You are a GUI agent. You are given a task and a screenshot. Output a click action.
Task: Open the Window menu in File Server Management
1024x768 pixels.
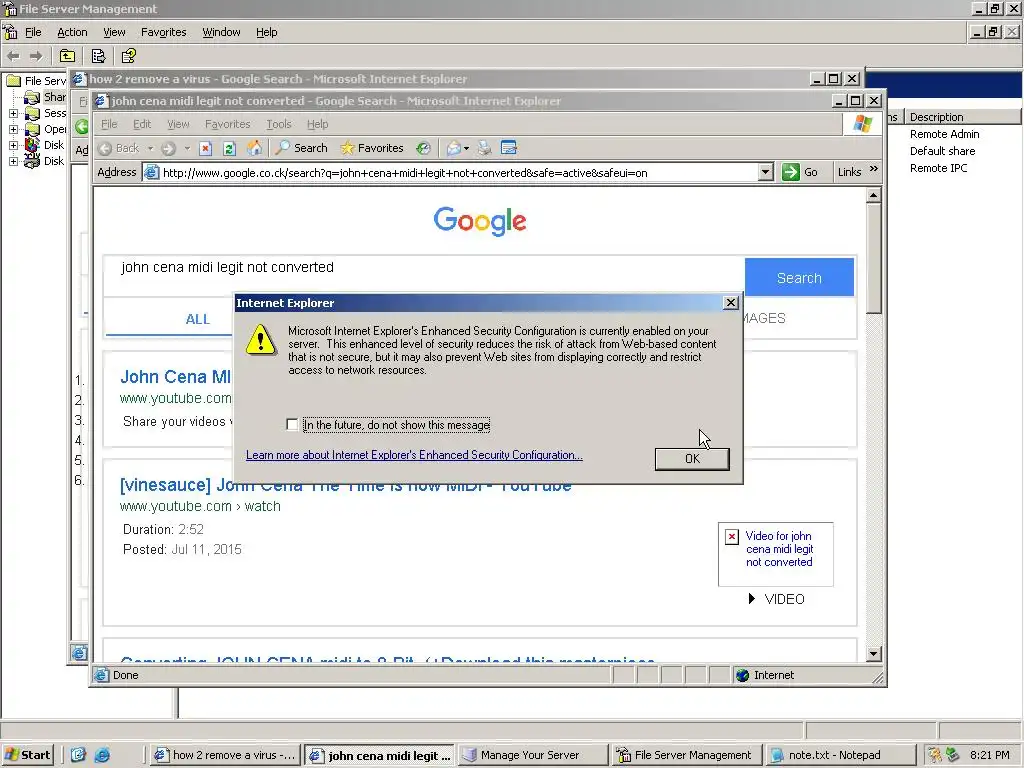(221, 32)
